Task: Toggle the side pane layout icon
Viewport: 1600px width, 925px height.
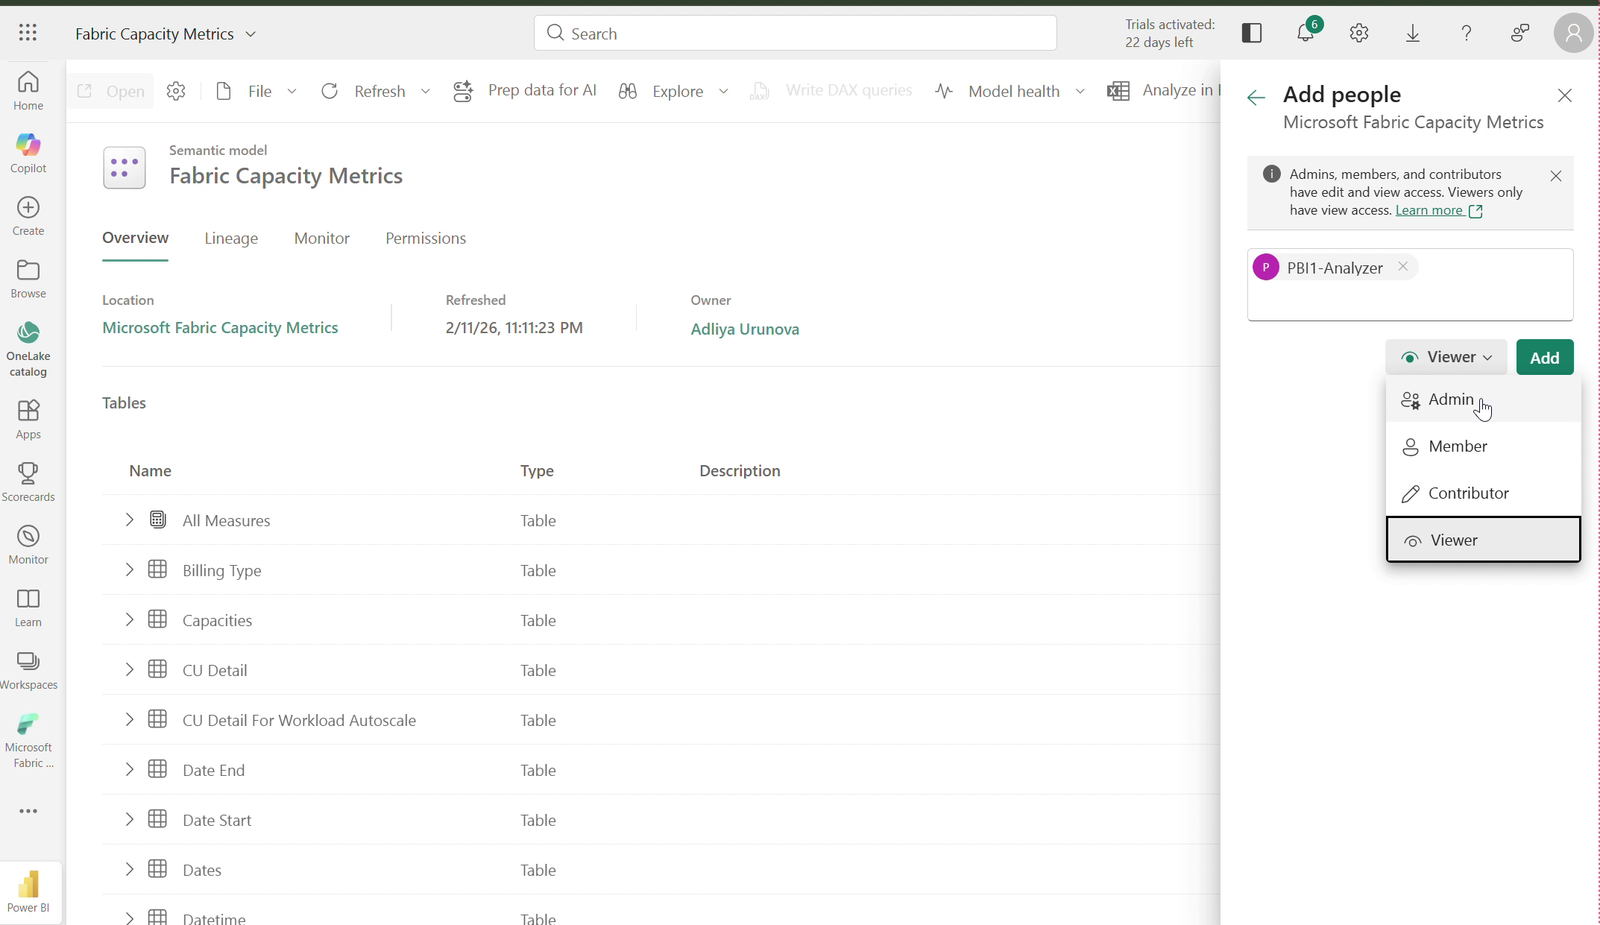Action: (1252, 33)
